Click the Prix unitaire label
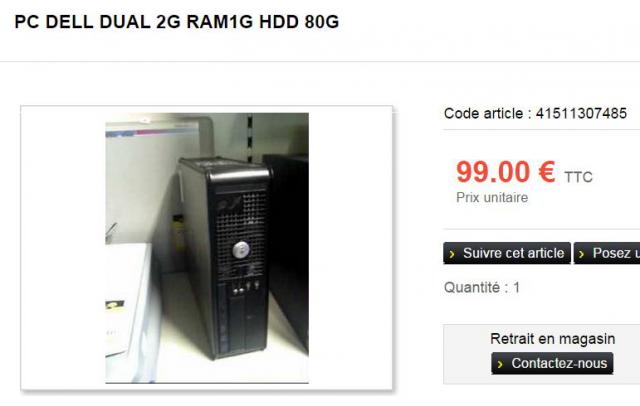This screenshot has height=406, width=640. tap(492, 198)
